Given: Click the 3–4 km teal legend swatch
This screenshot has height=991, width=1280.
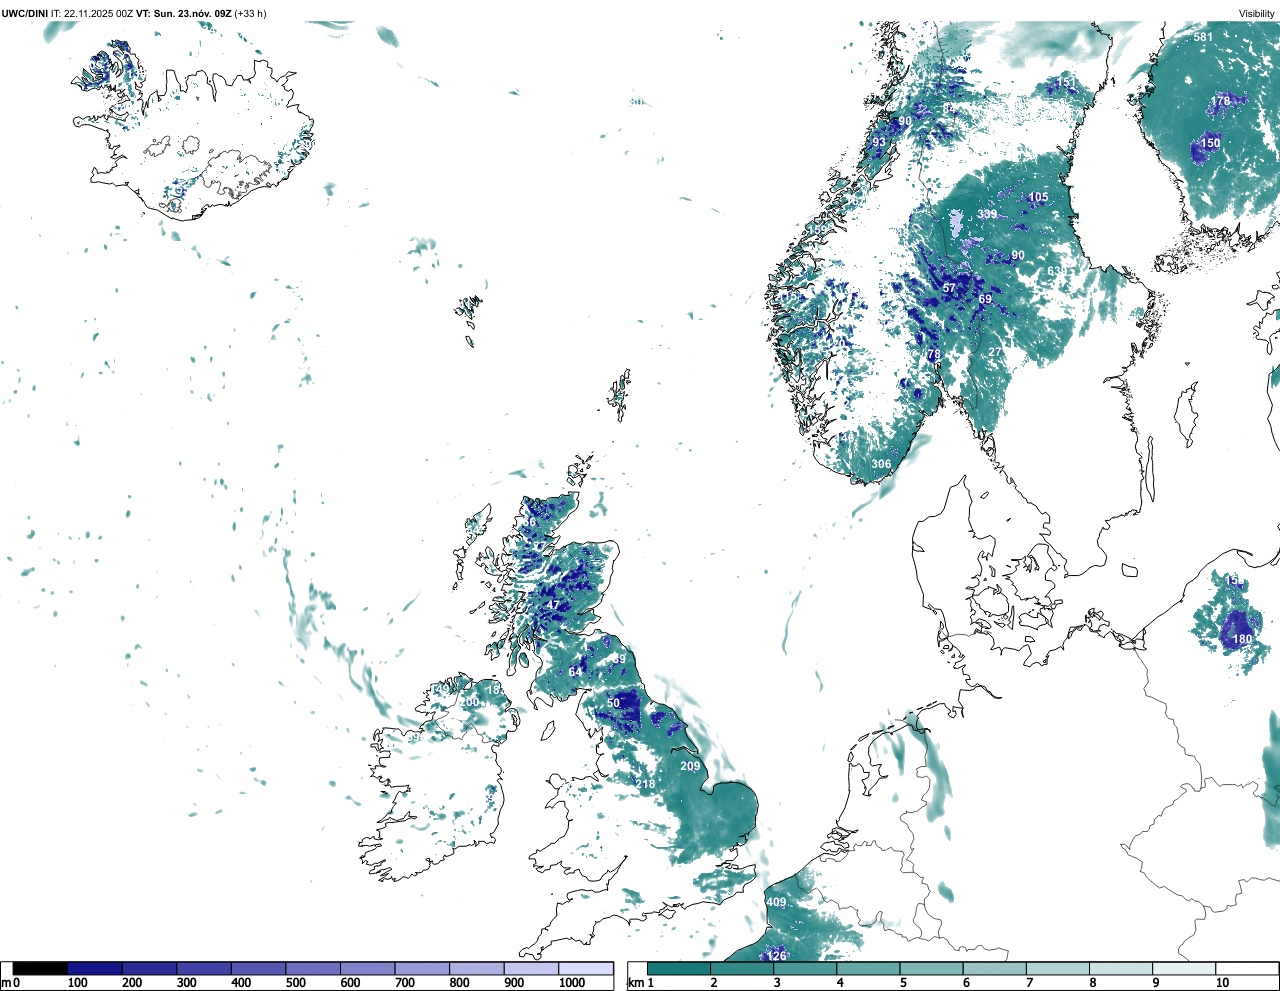Looking at the screenshot, I should pyautogui.click(x=805, y=968).
